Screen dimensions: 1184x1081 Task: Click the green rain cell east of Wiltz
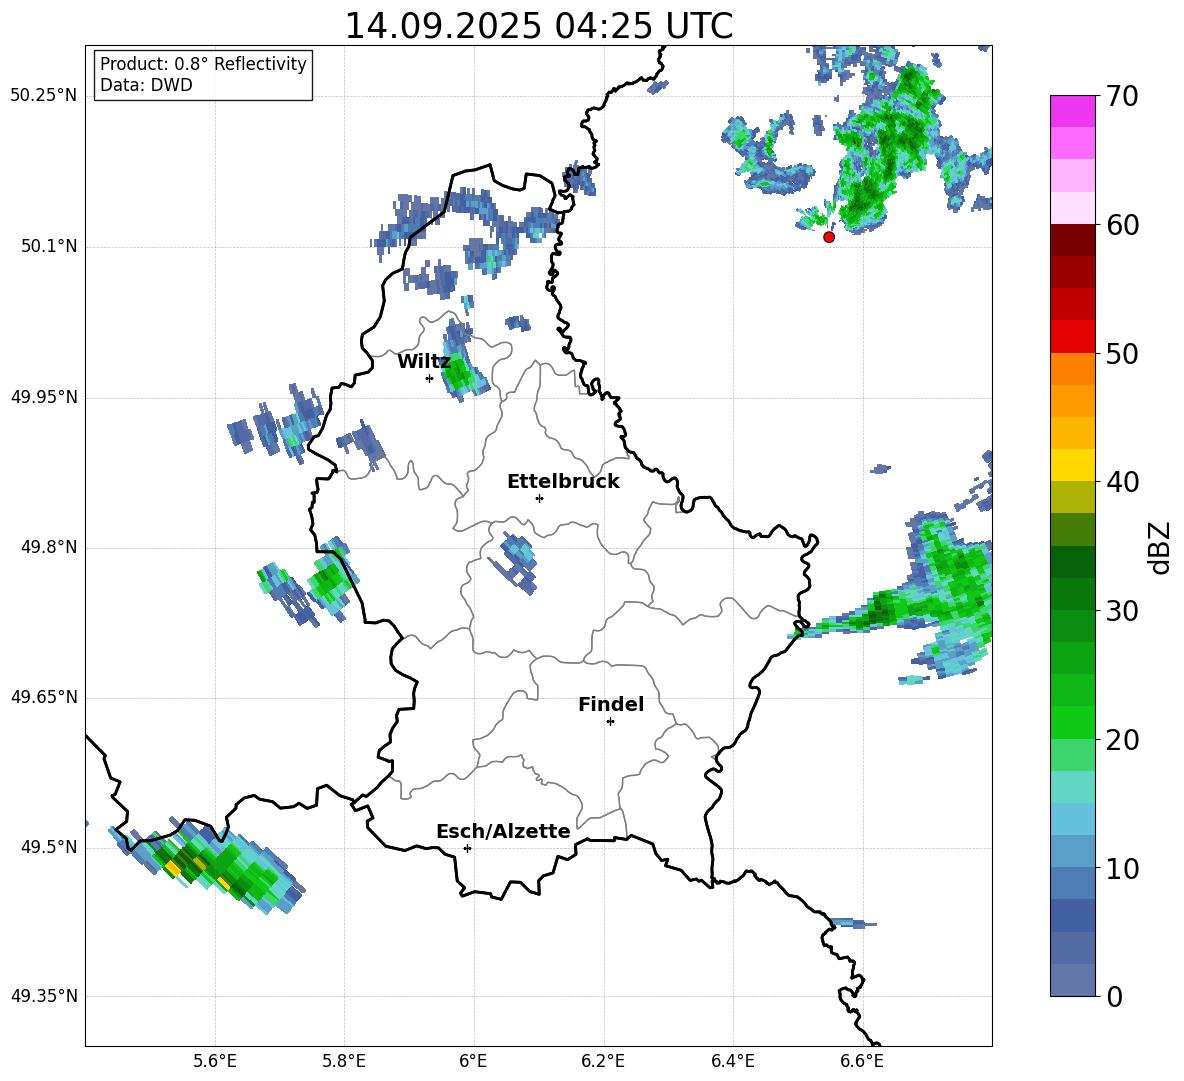click(461, 370)
